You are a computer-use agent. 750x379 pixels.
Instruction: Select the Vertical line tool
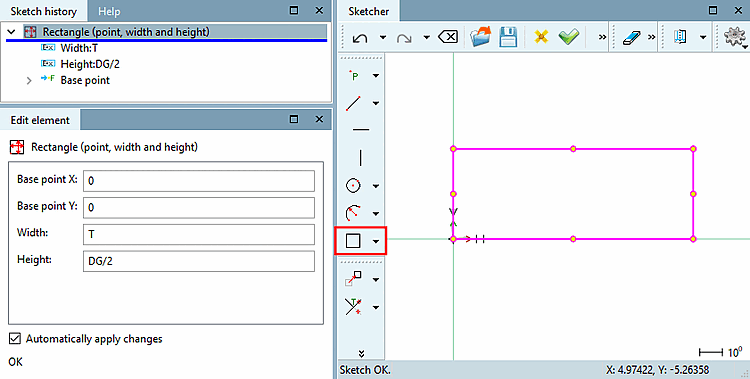(361, 157)
